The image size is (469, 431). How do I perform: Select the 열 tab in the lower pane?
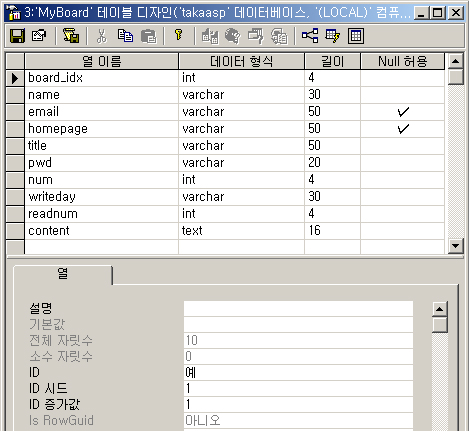coord(63,274)
